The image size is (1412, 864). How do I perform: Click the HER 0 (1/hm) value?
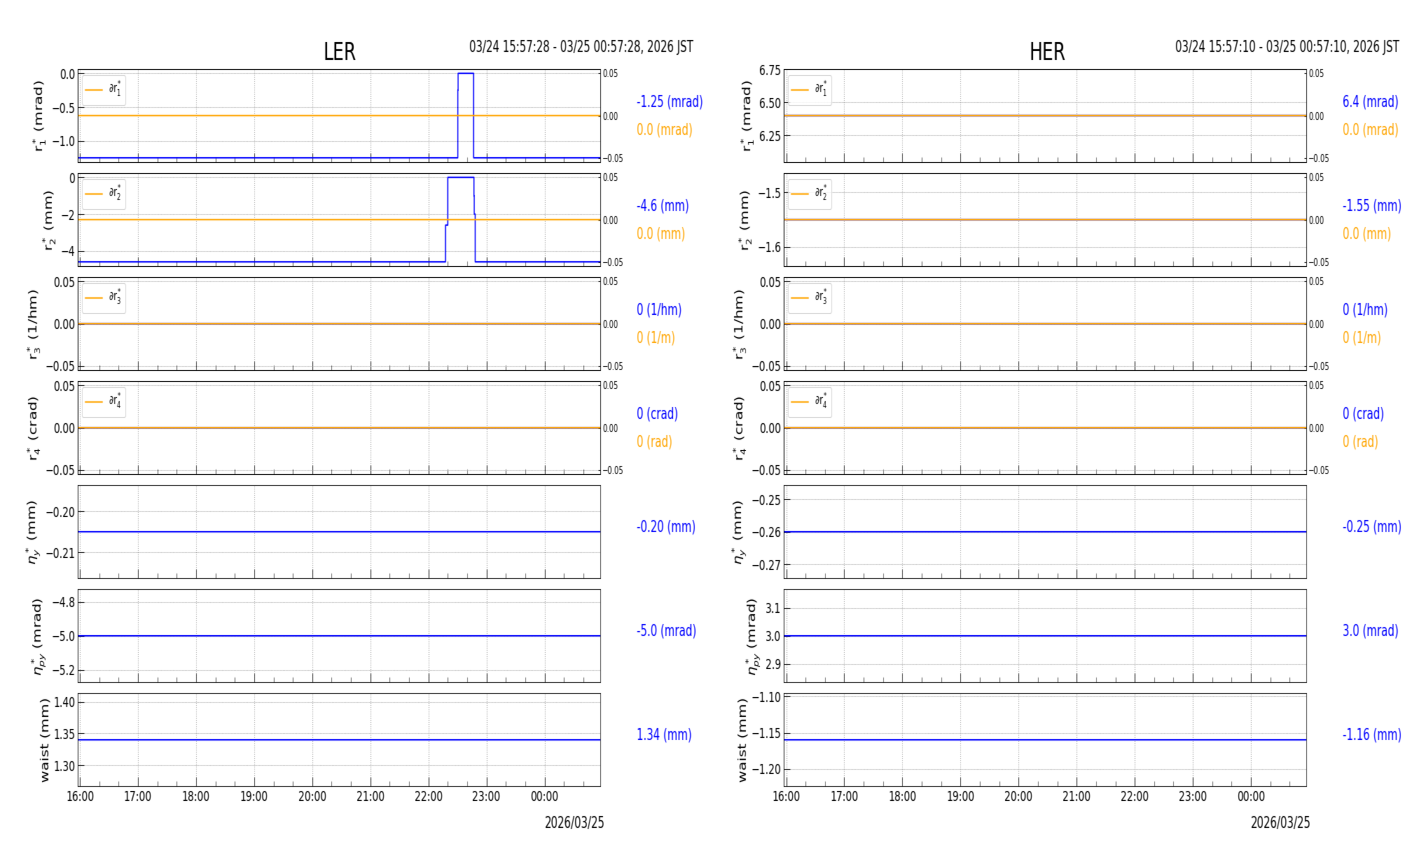(x=1365, y=310)
